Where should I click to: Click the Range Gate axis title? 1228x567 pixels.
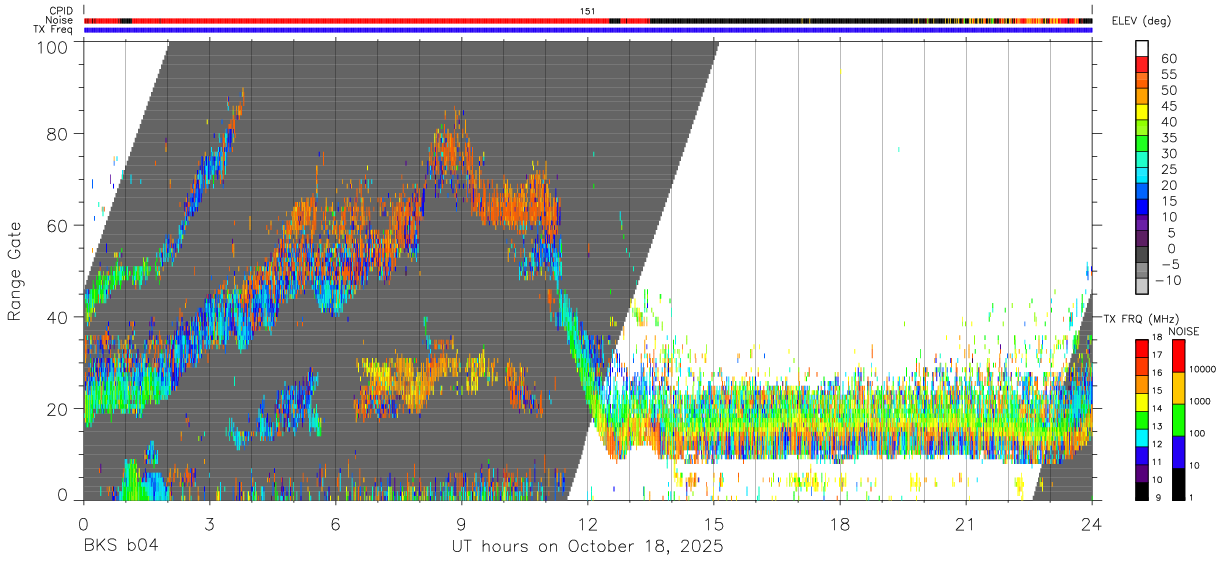click(15, 271)
